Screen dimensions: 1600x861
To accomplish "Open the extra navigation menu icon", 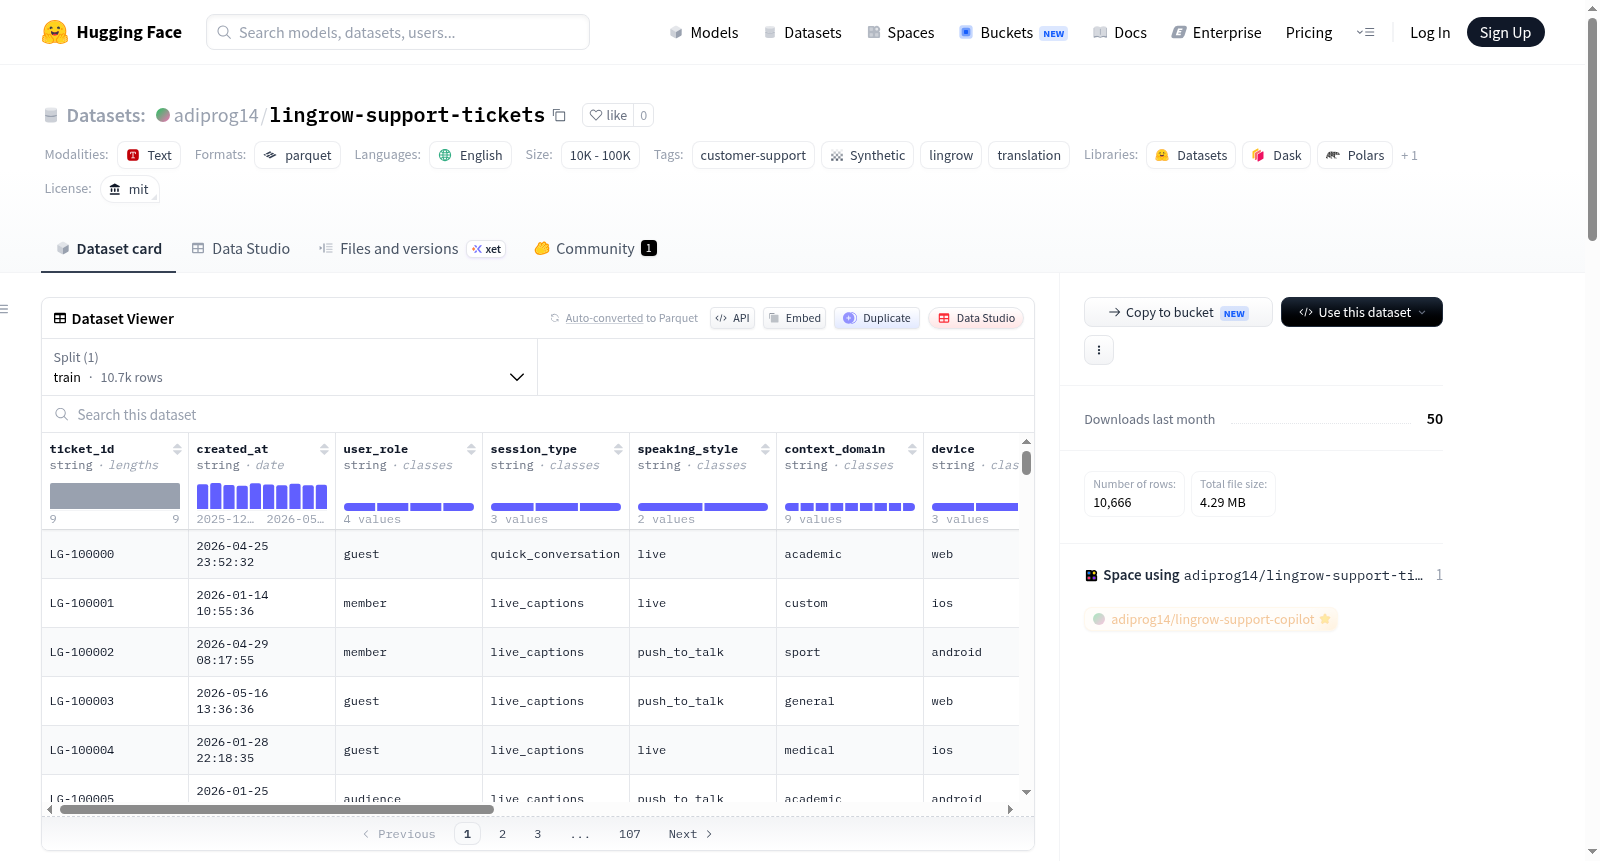I will click(x=1365, y=32).
